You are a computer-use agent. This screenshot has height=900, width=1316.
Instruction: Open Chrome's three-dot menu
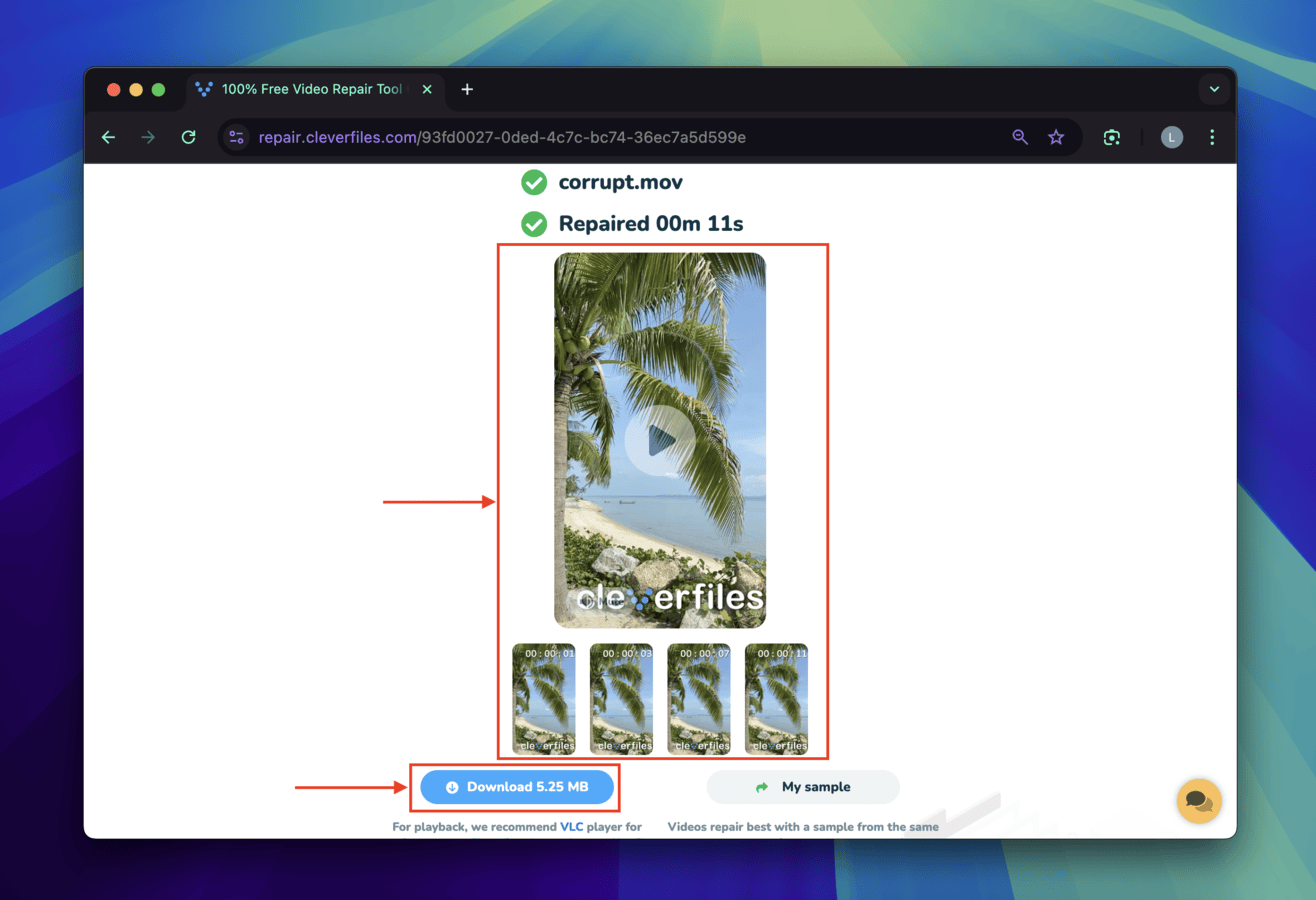pyautogui.click(x=1212, y=138)
